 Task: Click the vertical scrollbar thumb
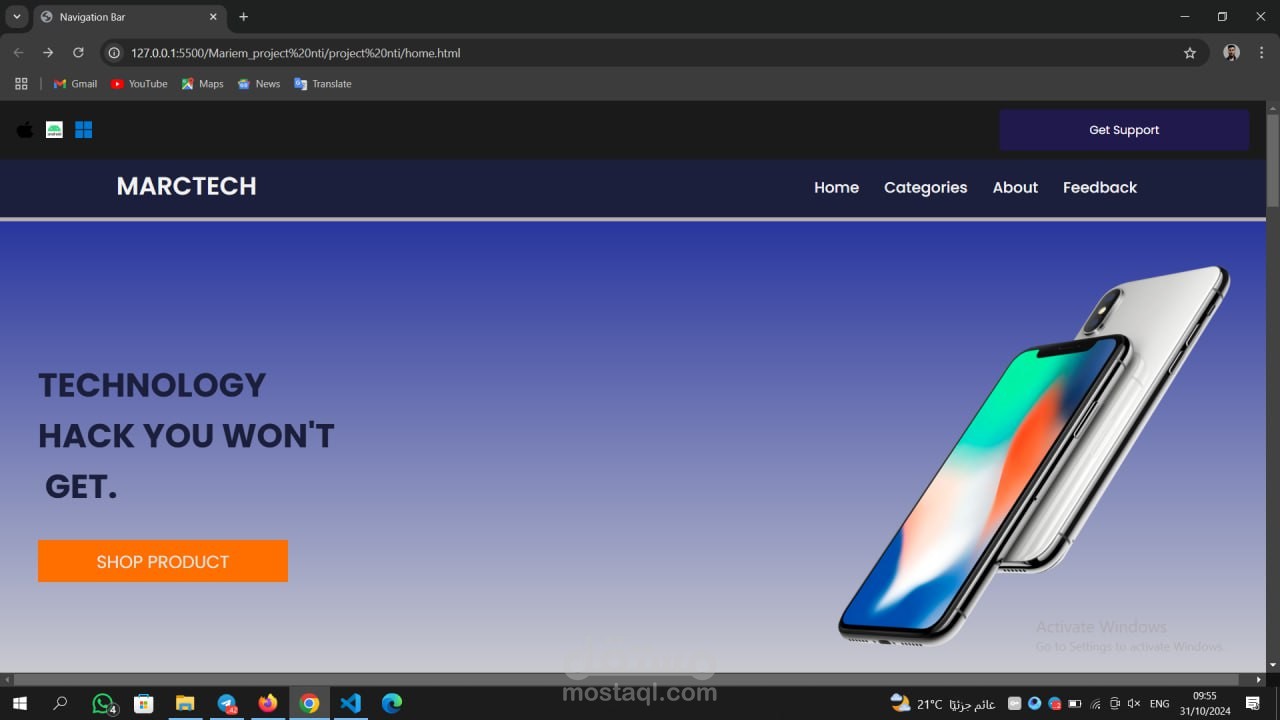tap(1272, 160)
